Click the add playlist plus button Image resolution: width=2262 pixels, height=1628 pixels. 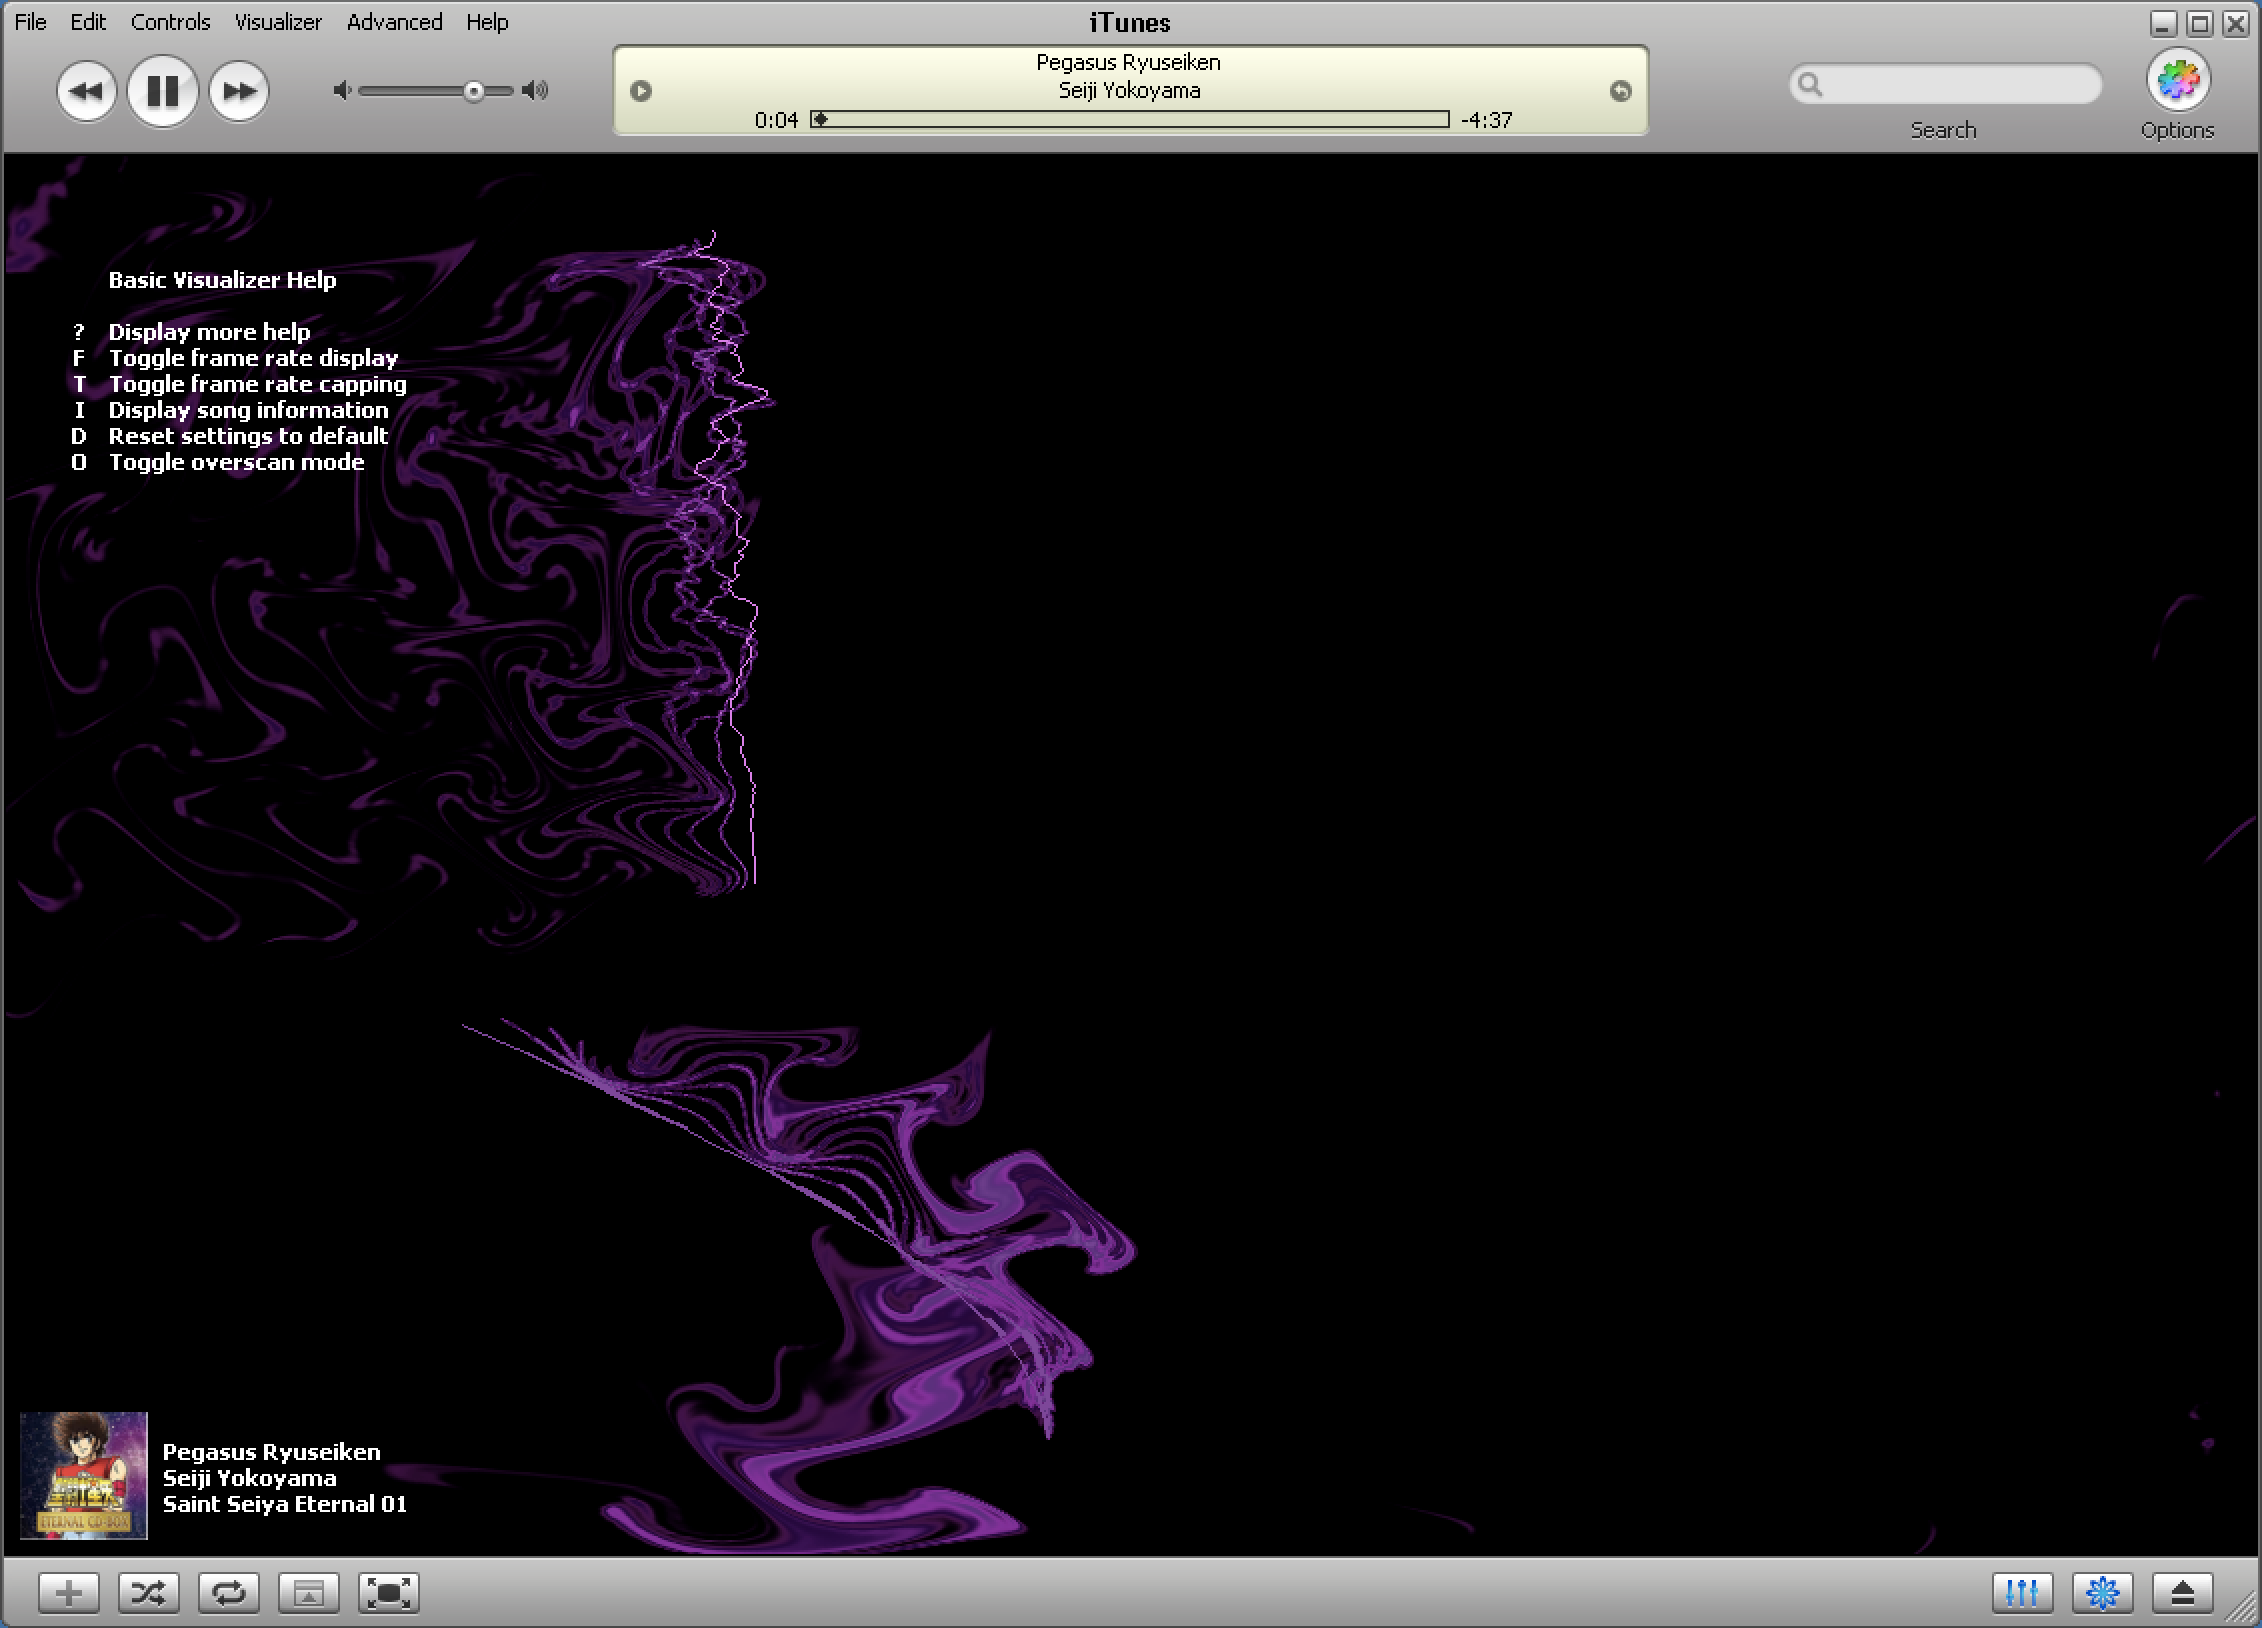click(x=69, y=1593)
